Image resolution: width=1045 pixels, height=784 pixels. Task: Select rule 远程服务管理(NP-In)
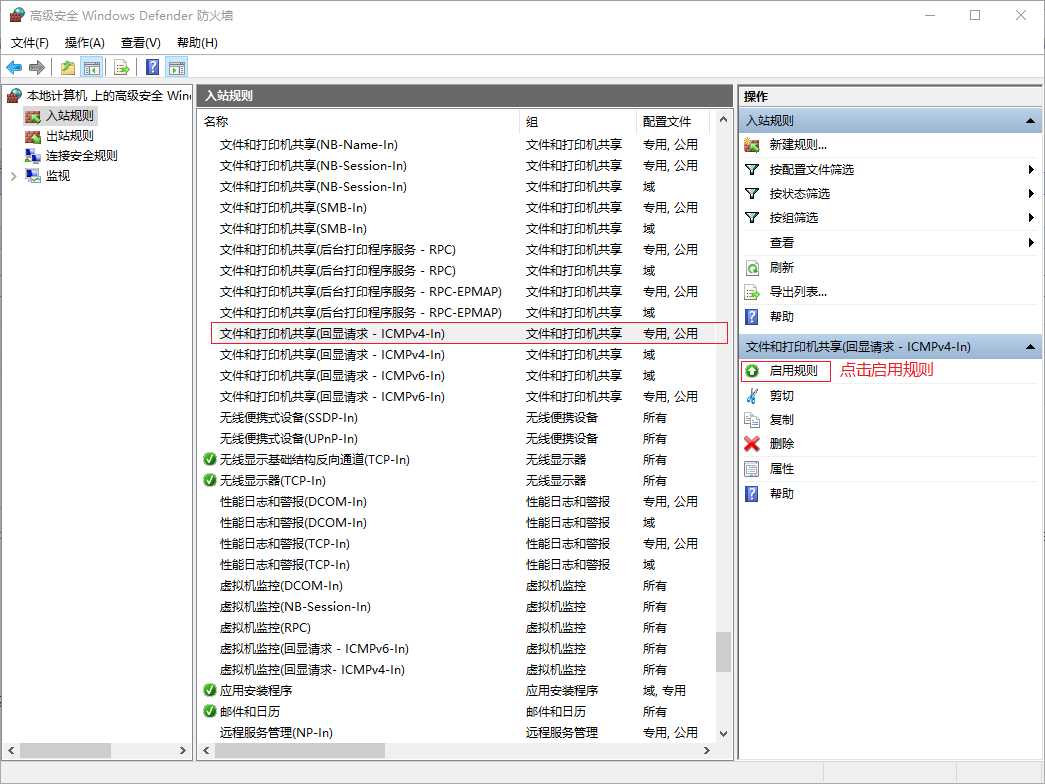(276, 732)
